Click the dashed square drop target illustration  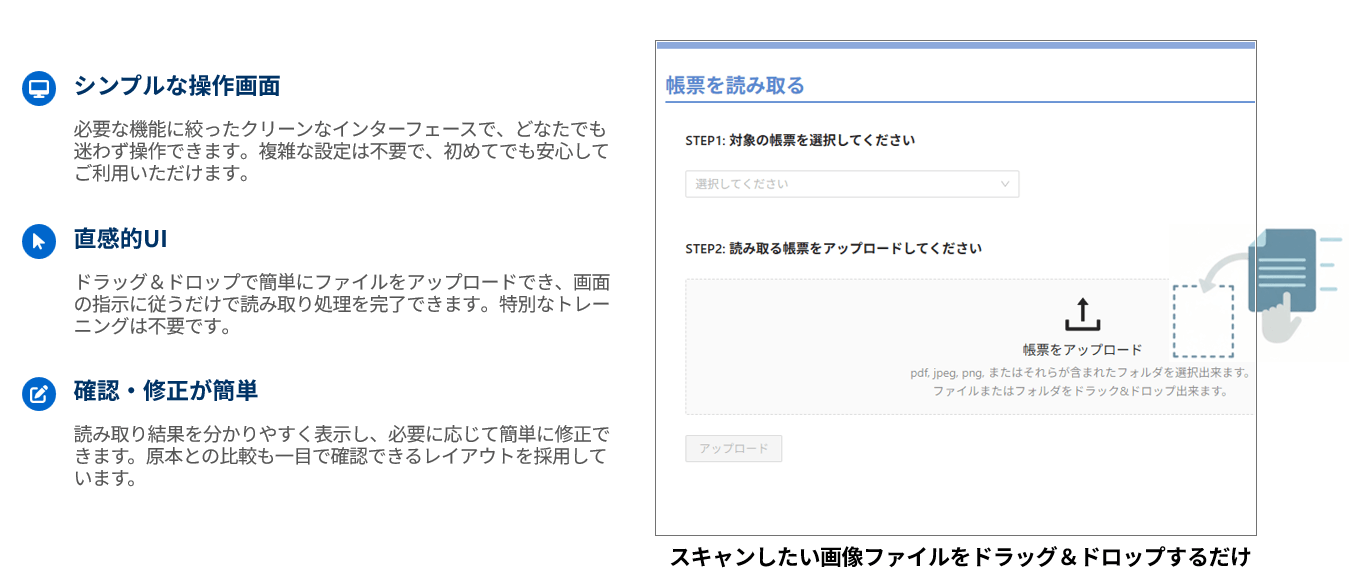click(1203, 322)
